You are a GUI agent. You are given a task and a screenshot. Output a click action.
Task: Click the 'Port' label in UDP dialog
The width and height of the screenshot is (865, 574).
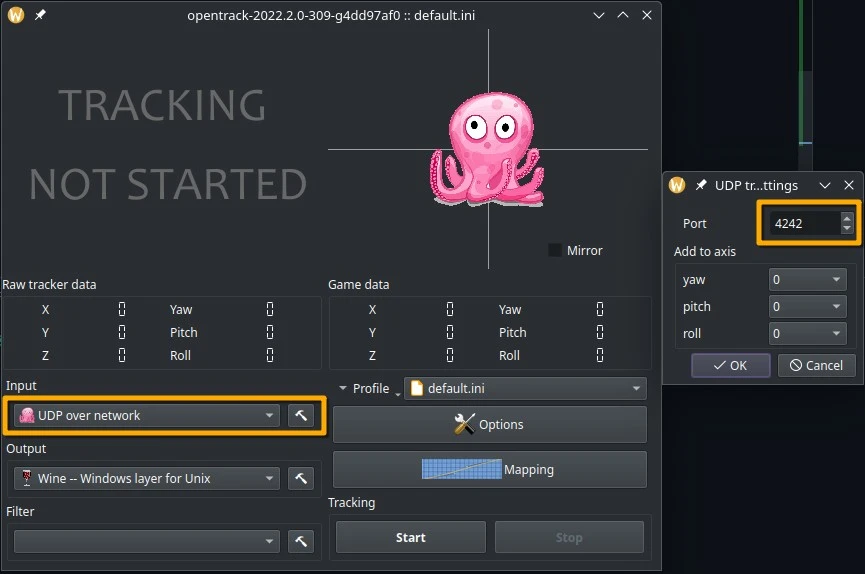pyautogui.click(x=695, y=224)
